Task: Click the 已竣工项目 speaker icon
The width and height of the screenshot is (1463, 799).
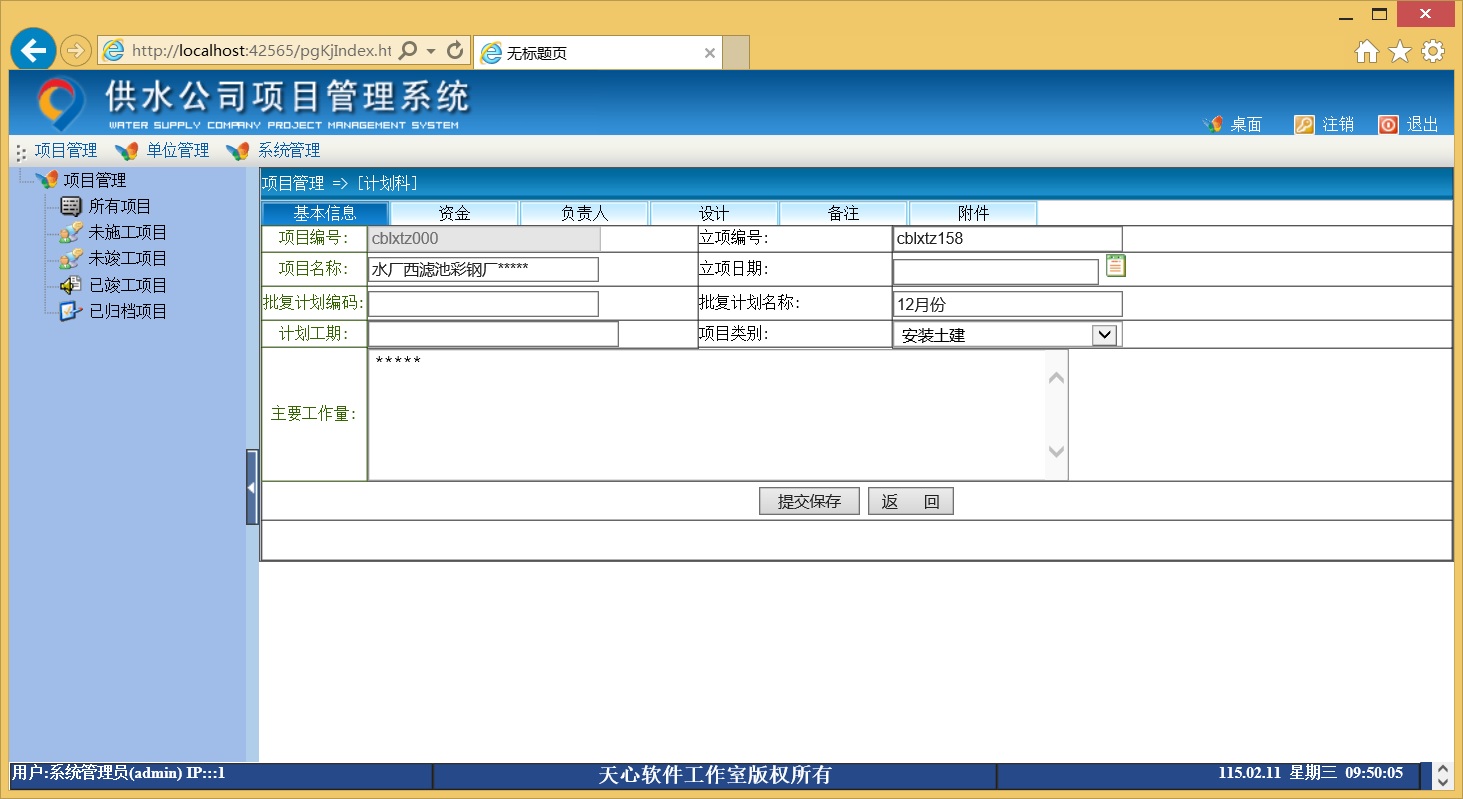Action: [x=70, y=285]
